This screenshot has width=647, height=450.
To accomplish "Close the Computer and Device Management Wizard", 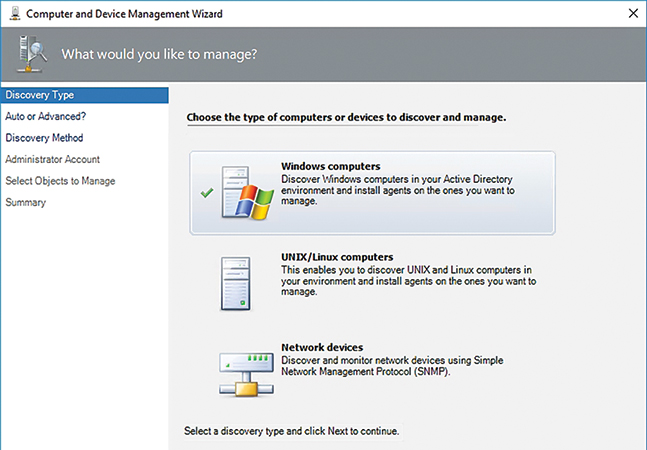I will (x=633, y=13).
